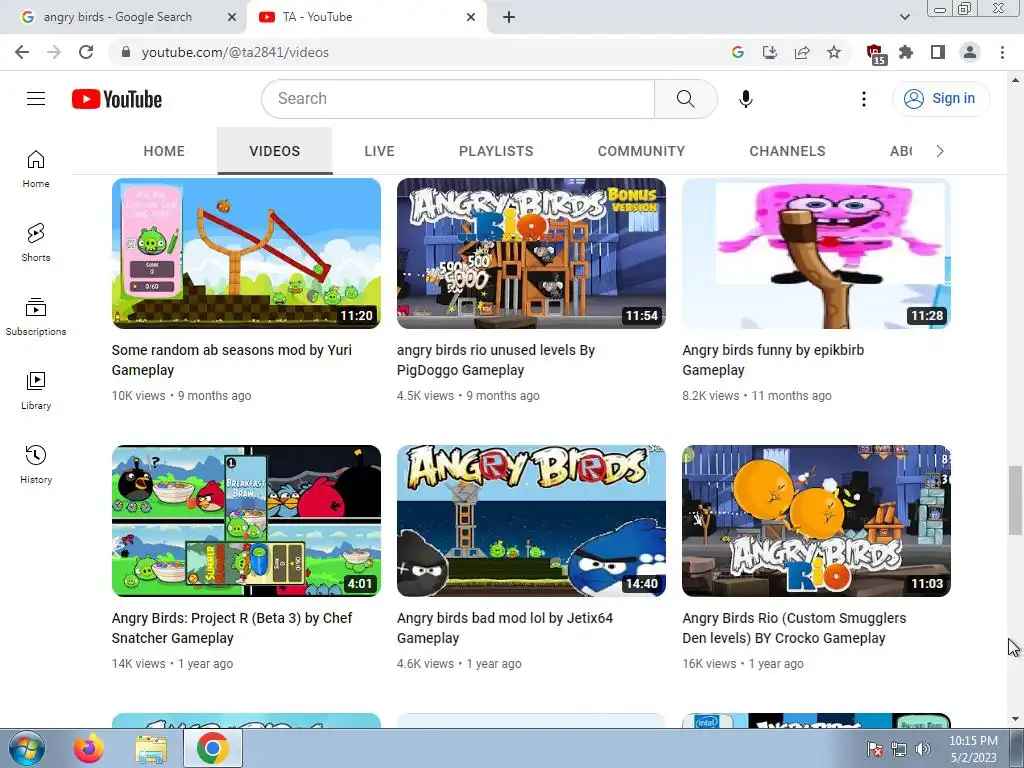Screen dimensions: 1024x768
Task: Open the COMMUNITY channel tab
Action: (x=641, y=151)
